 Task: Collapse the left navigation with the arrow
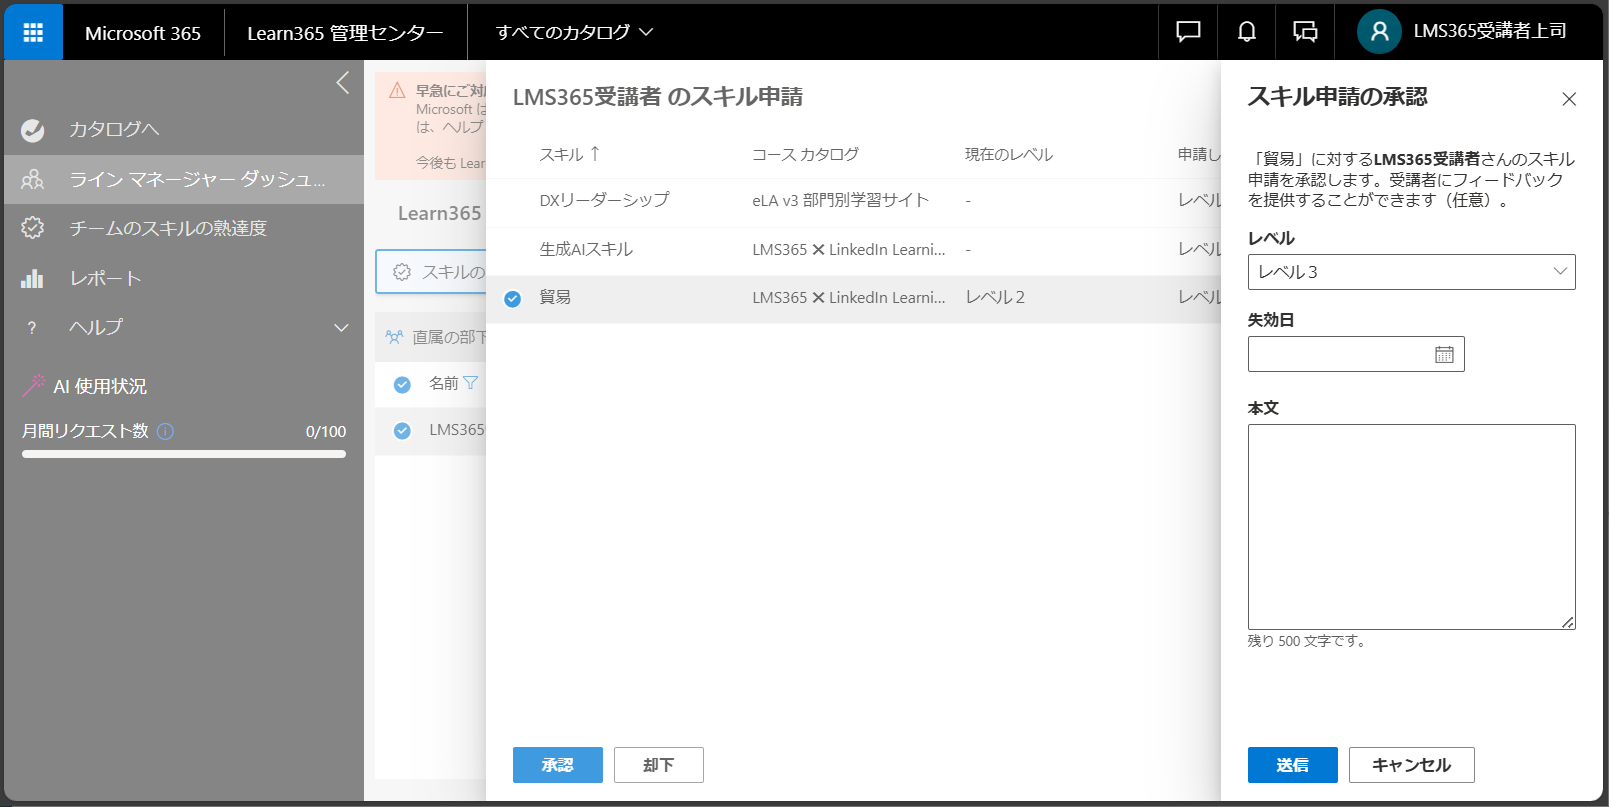coord(343,82)
